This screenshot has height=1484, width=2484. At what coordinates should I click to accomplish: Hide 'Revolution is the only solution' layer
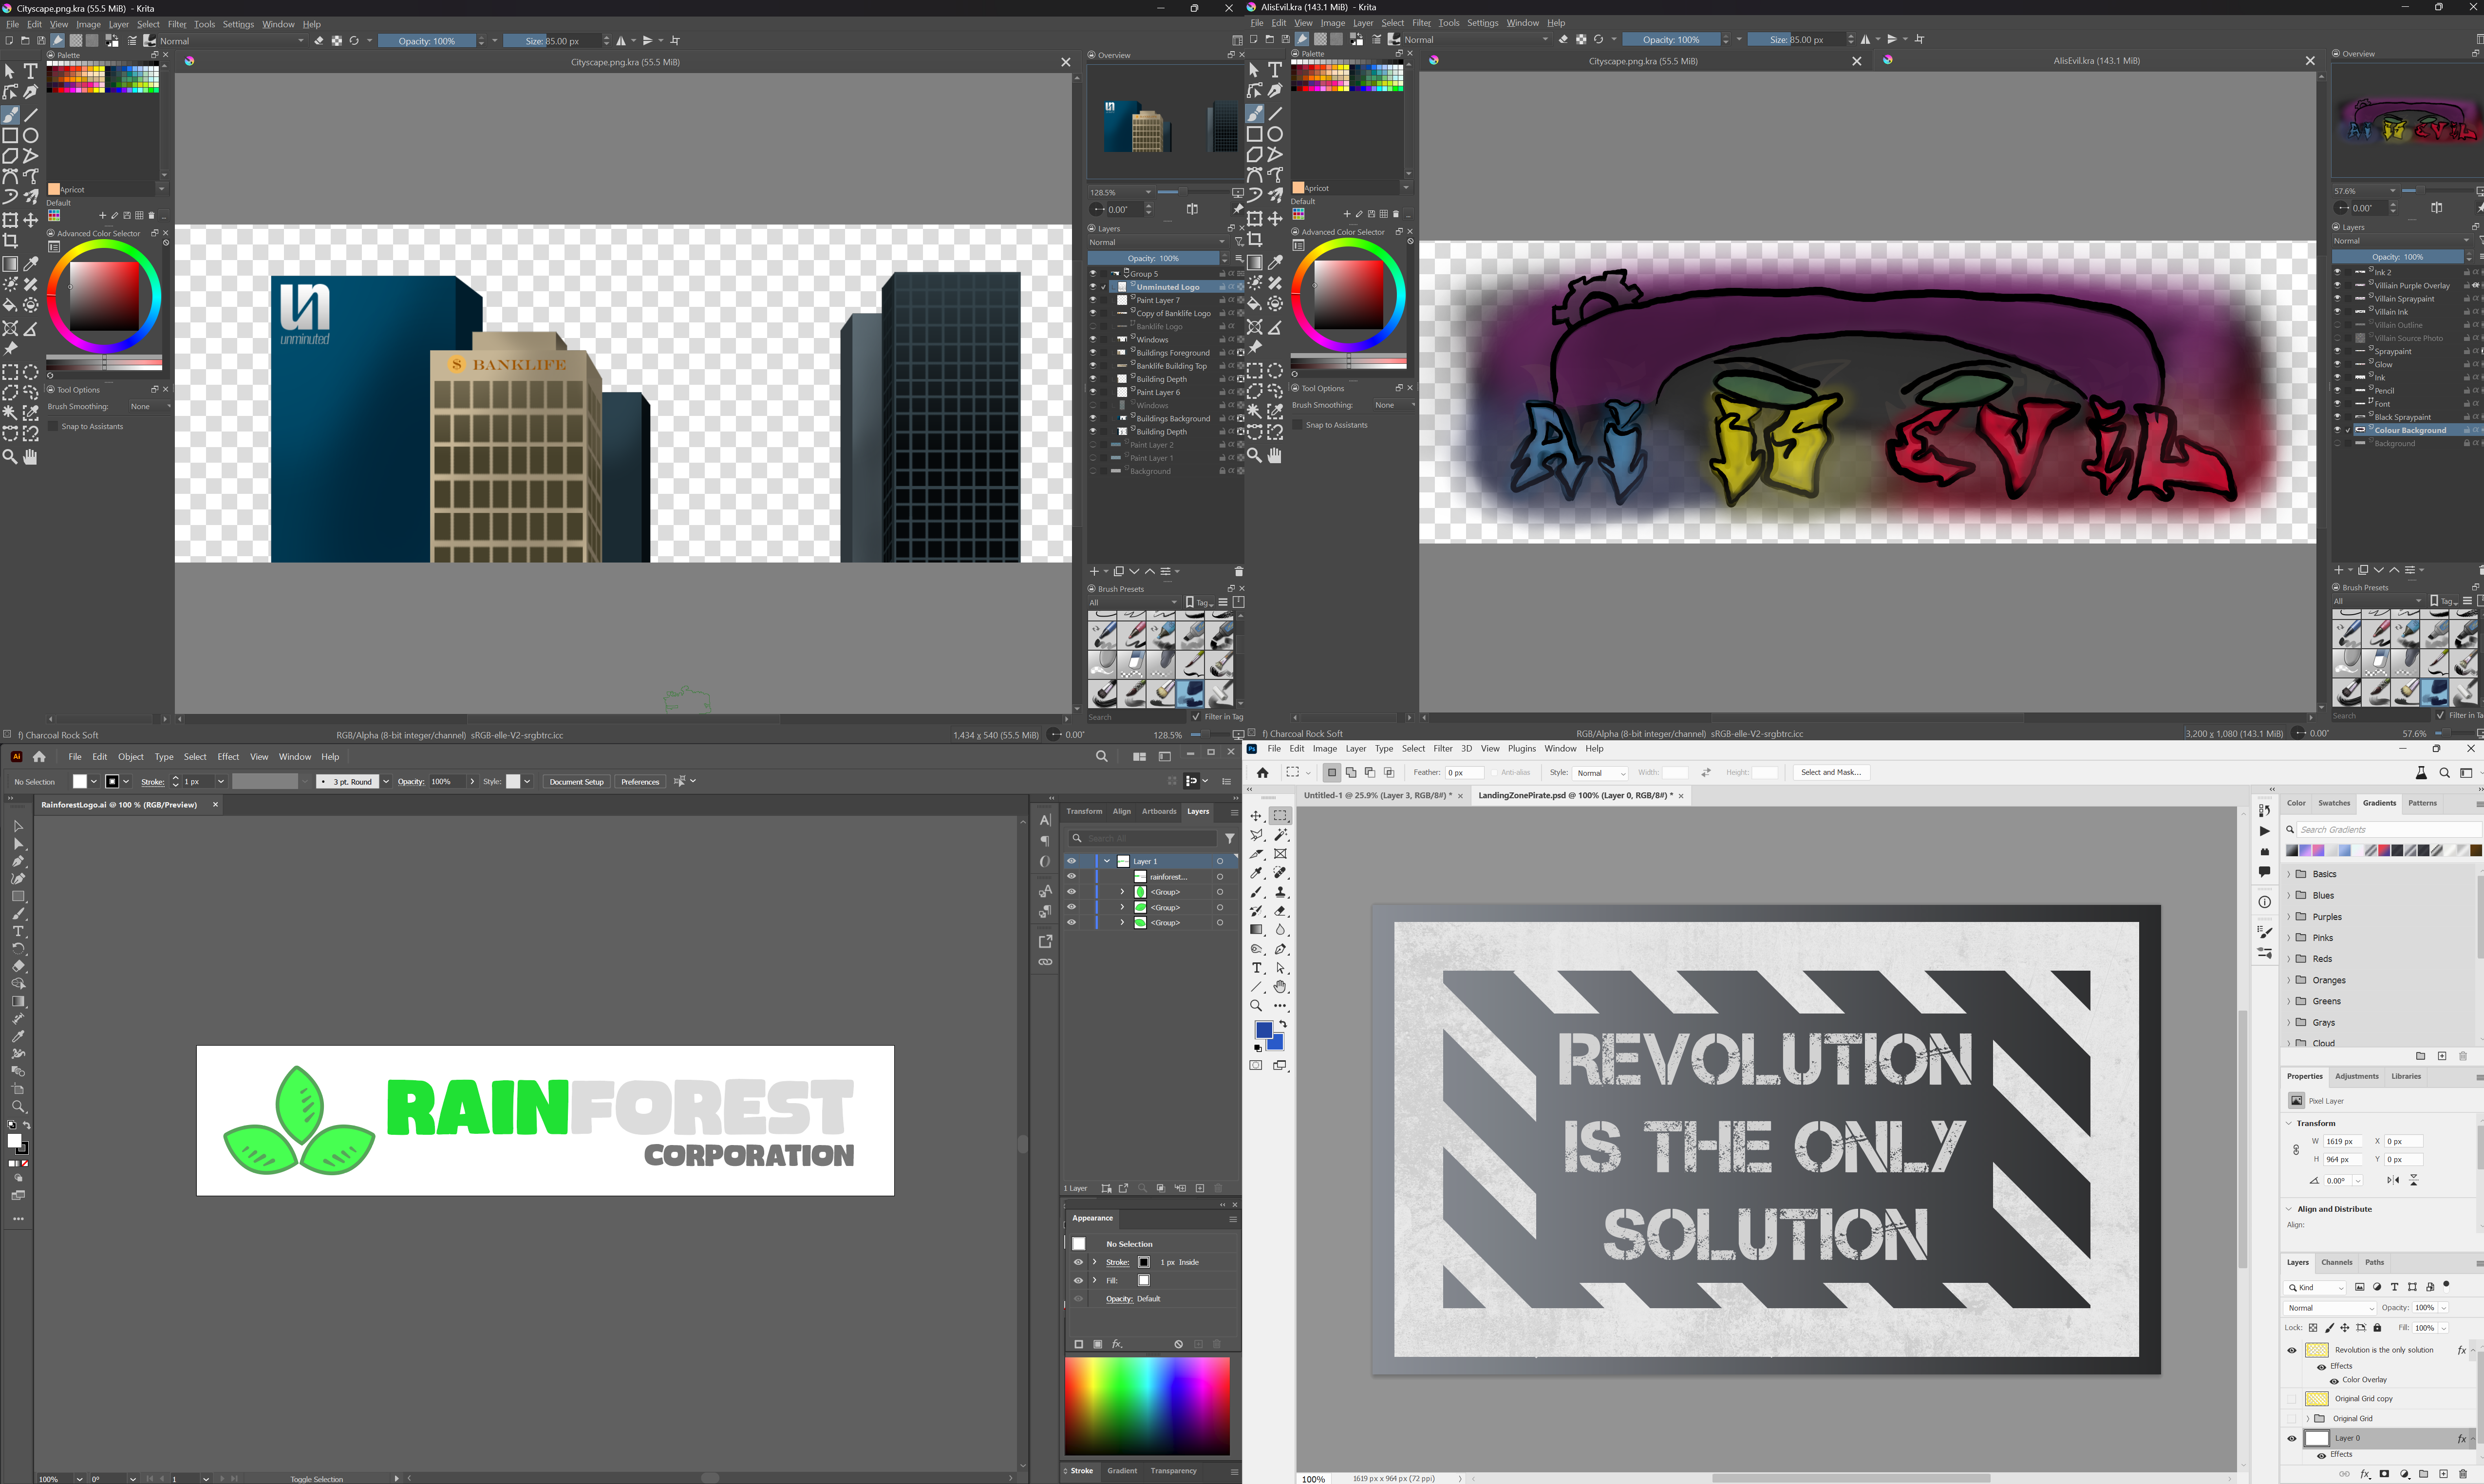click(x=2292, y=1350)
